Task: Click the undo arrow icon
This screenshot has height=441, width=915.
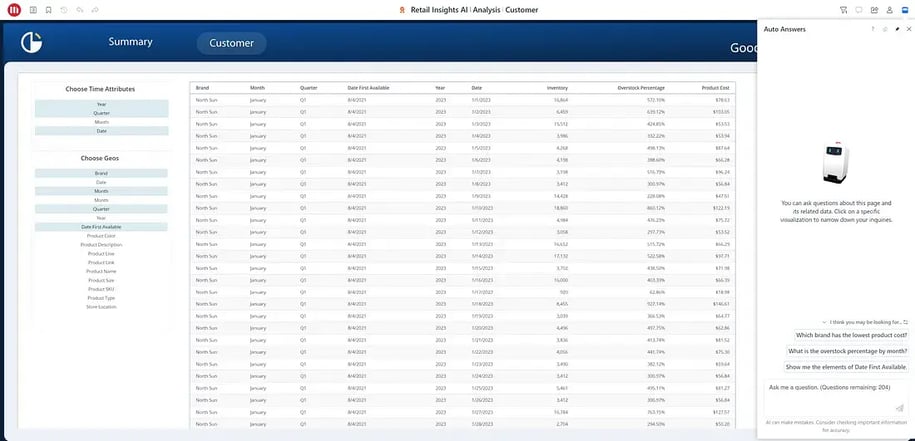Action: pos(64,10)
